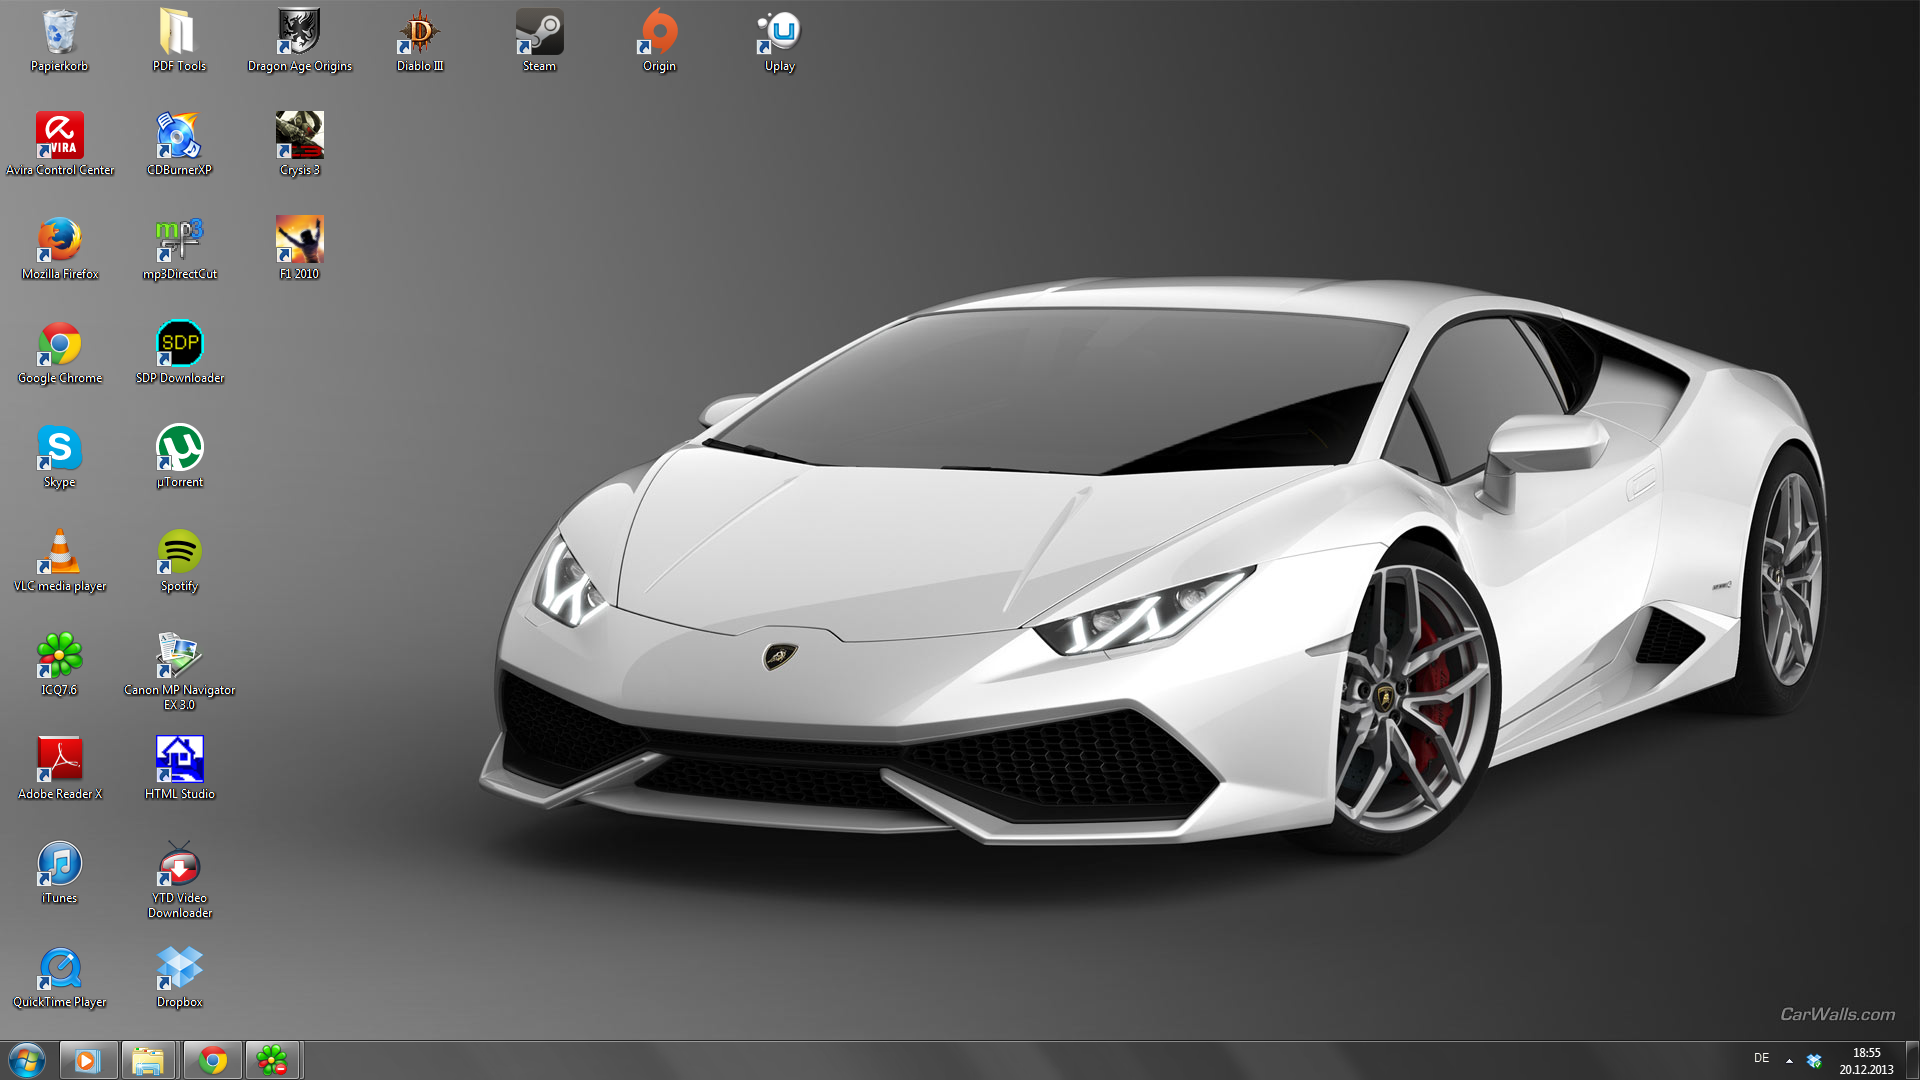The width and height of the screenshot is (1920, 1080).
Task: Show hidden tray icons arrow
Action: click(x=1789, y=1060)
